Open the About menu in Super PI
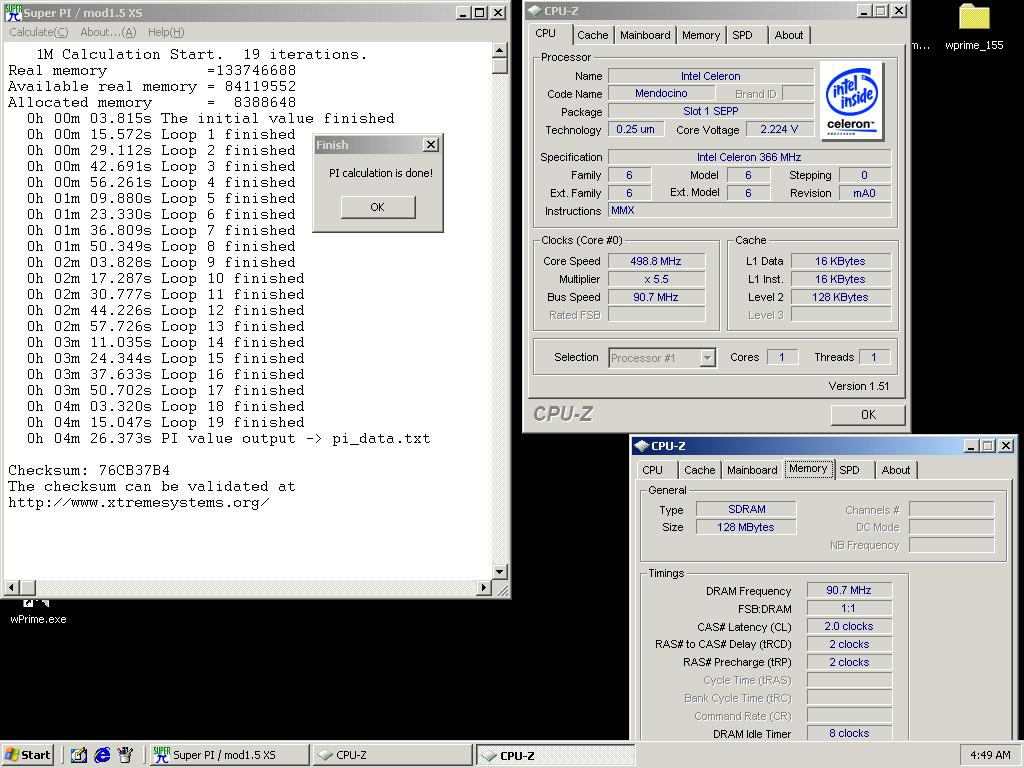Image resolution: width=1024 pixels, height=768 pixels. pos(108,32)
